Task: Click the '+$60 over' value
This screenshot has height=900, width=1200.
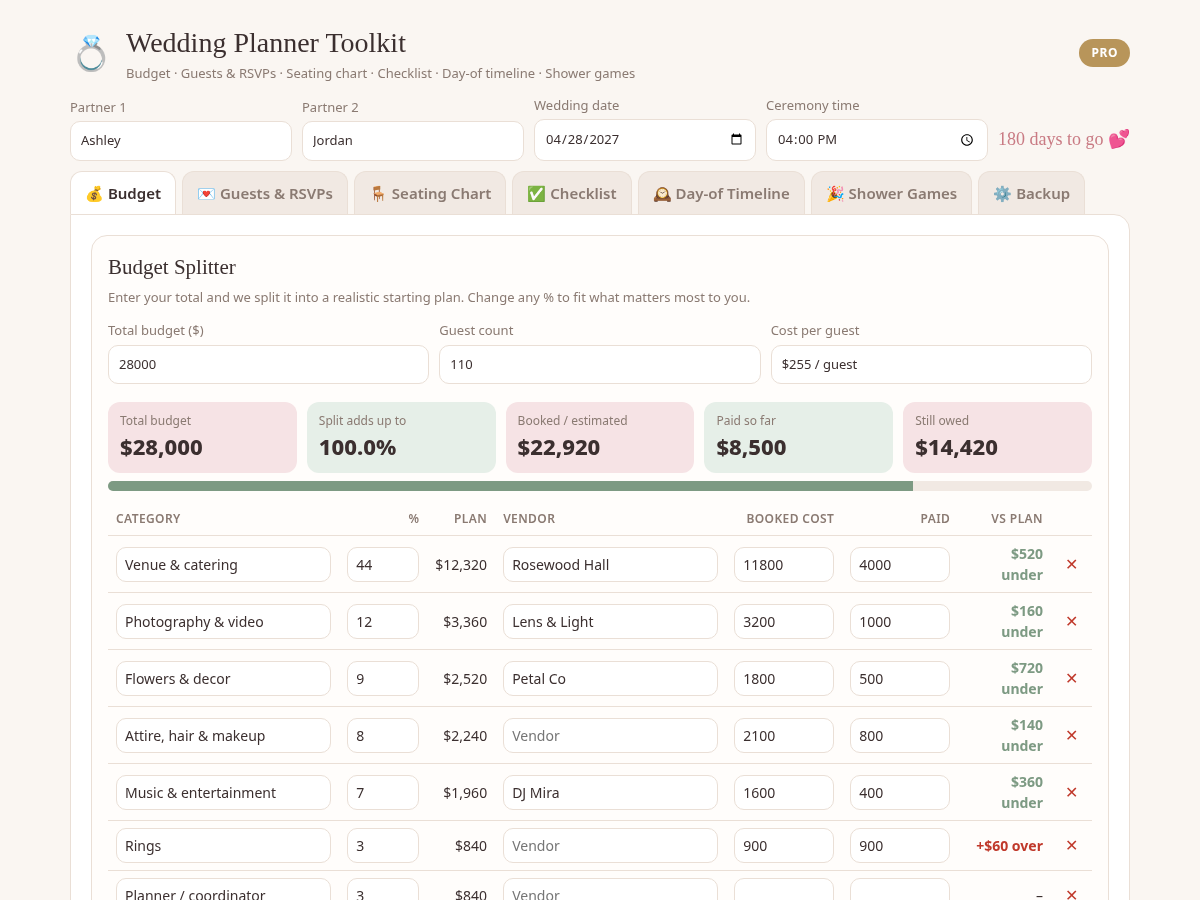Action: pos(1009,846)
